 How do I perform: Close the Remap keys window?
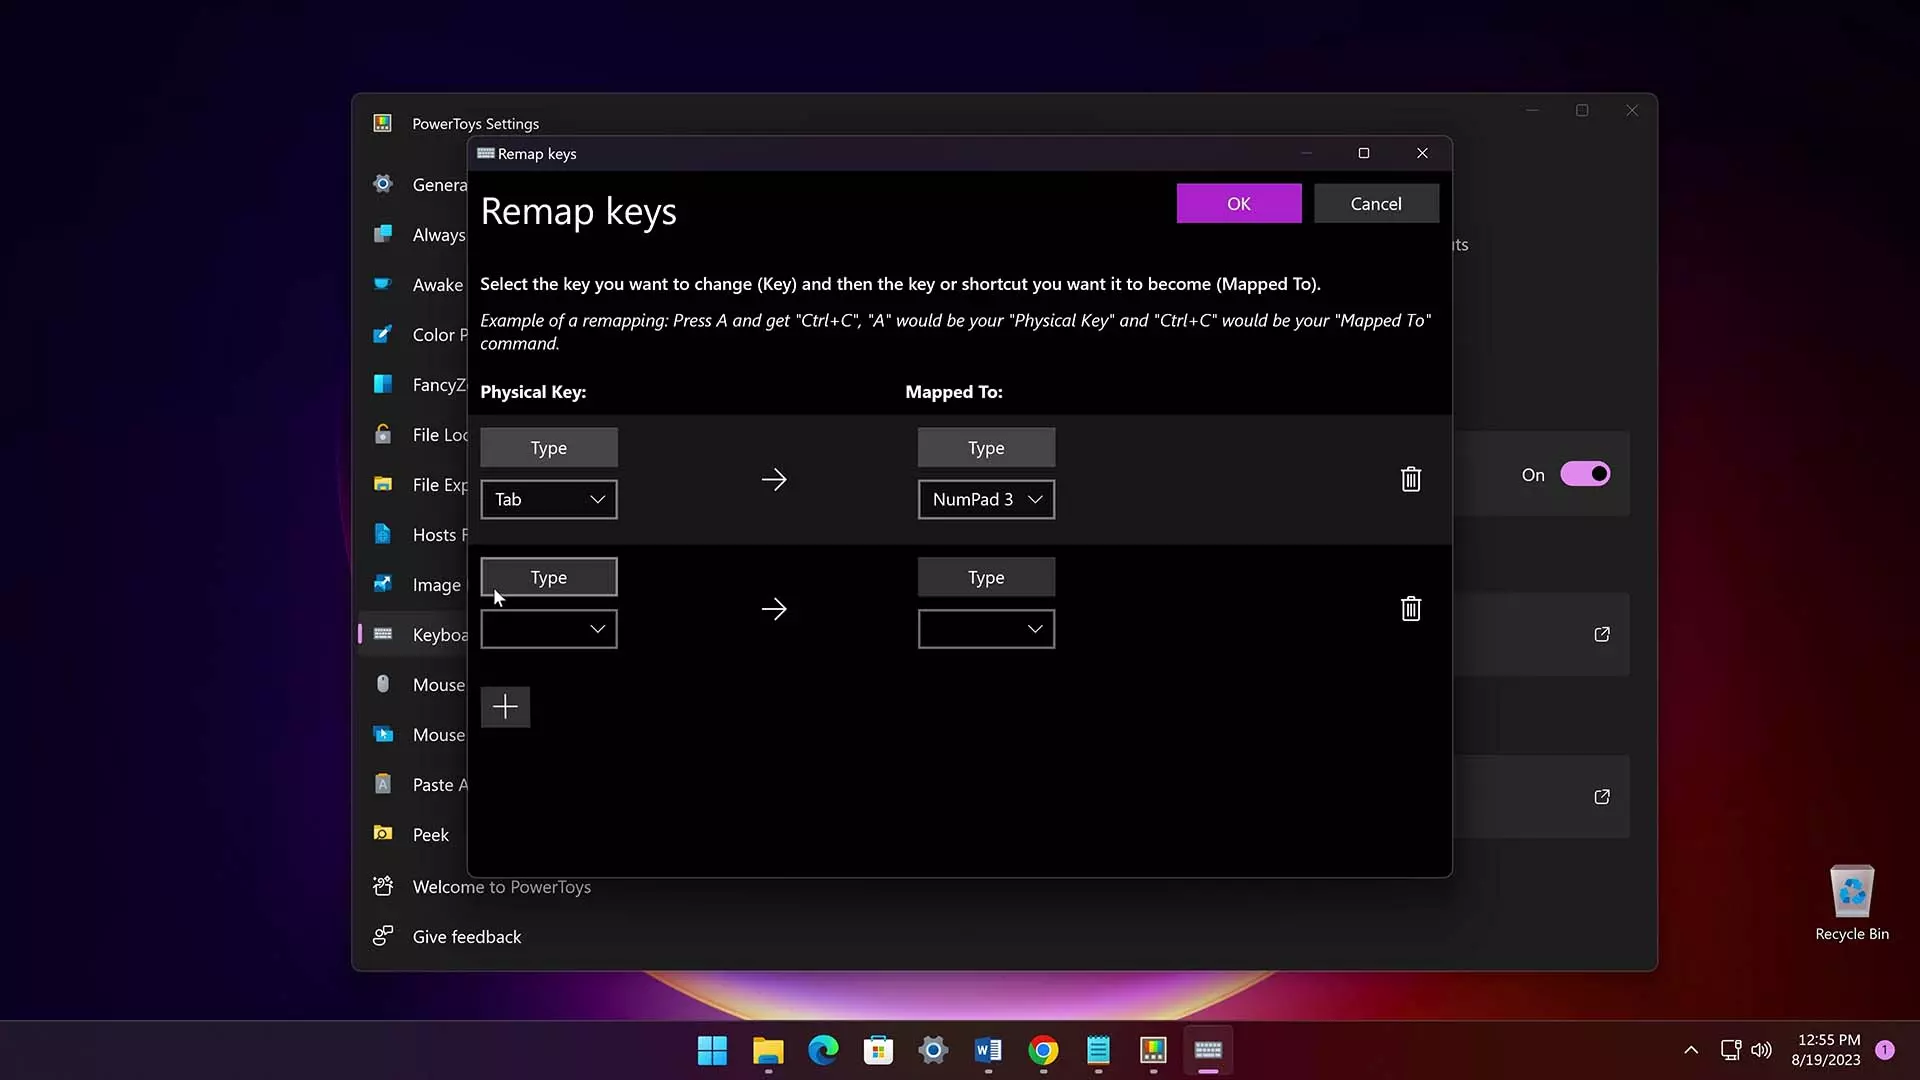(1422, 153)
